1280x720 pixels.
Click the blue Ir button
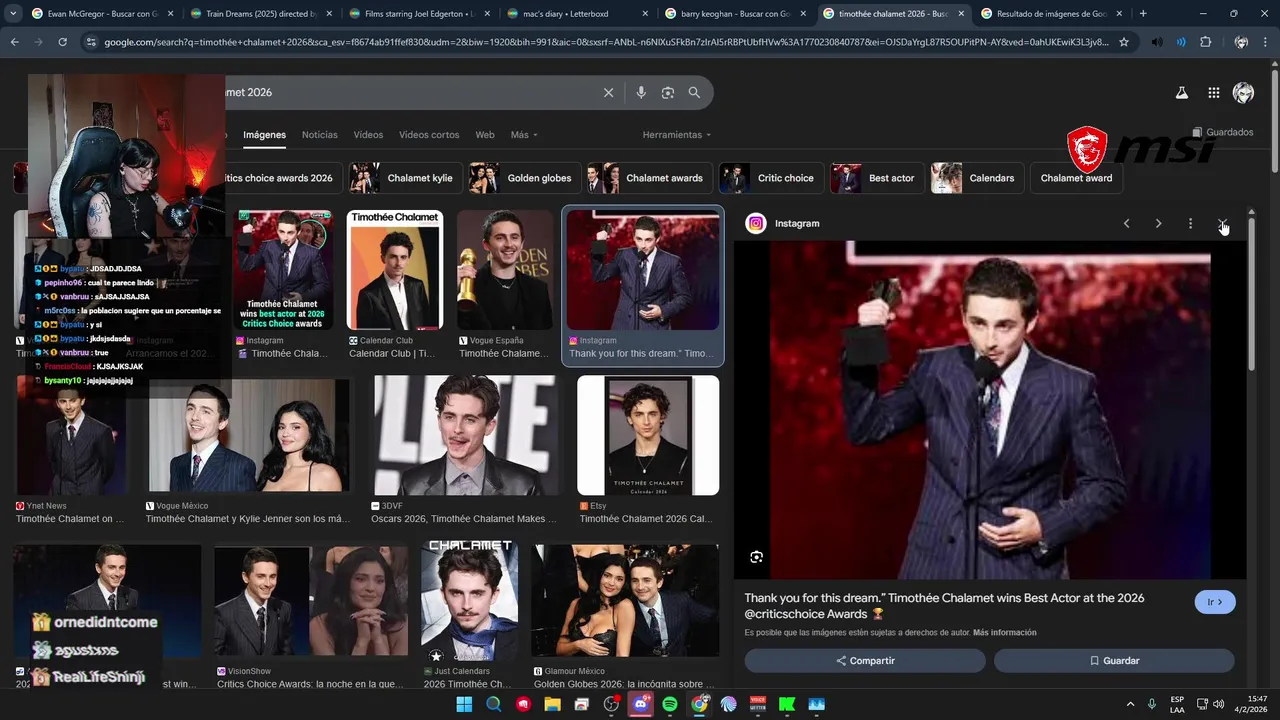[x=1215, y=602]
